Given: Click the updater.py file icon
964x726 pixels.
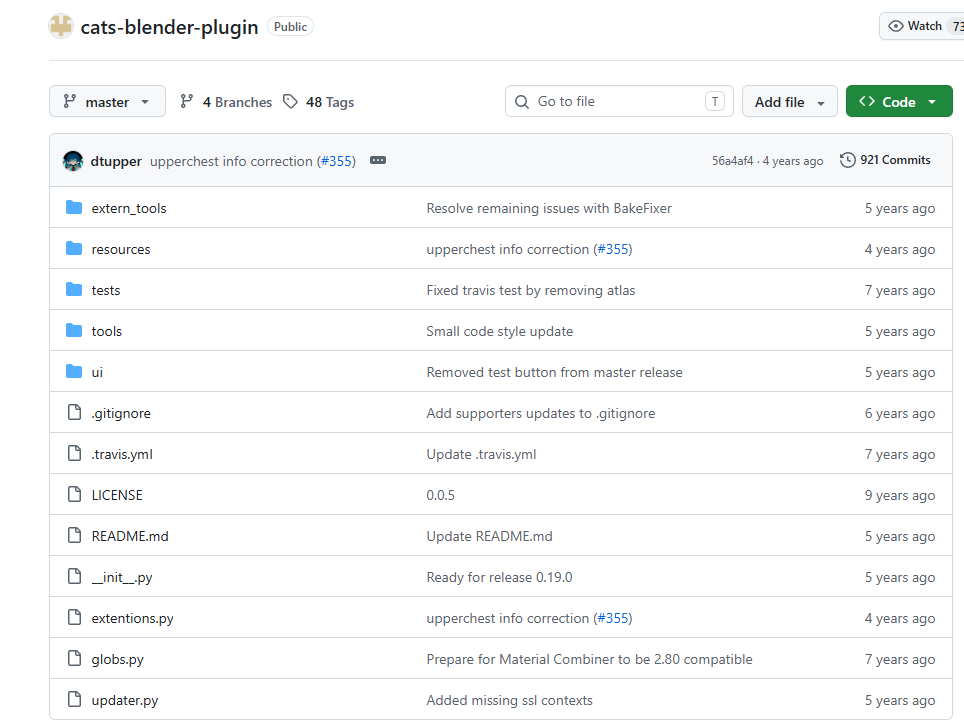Looking at the screenshot, I should (74, 699).
